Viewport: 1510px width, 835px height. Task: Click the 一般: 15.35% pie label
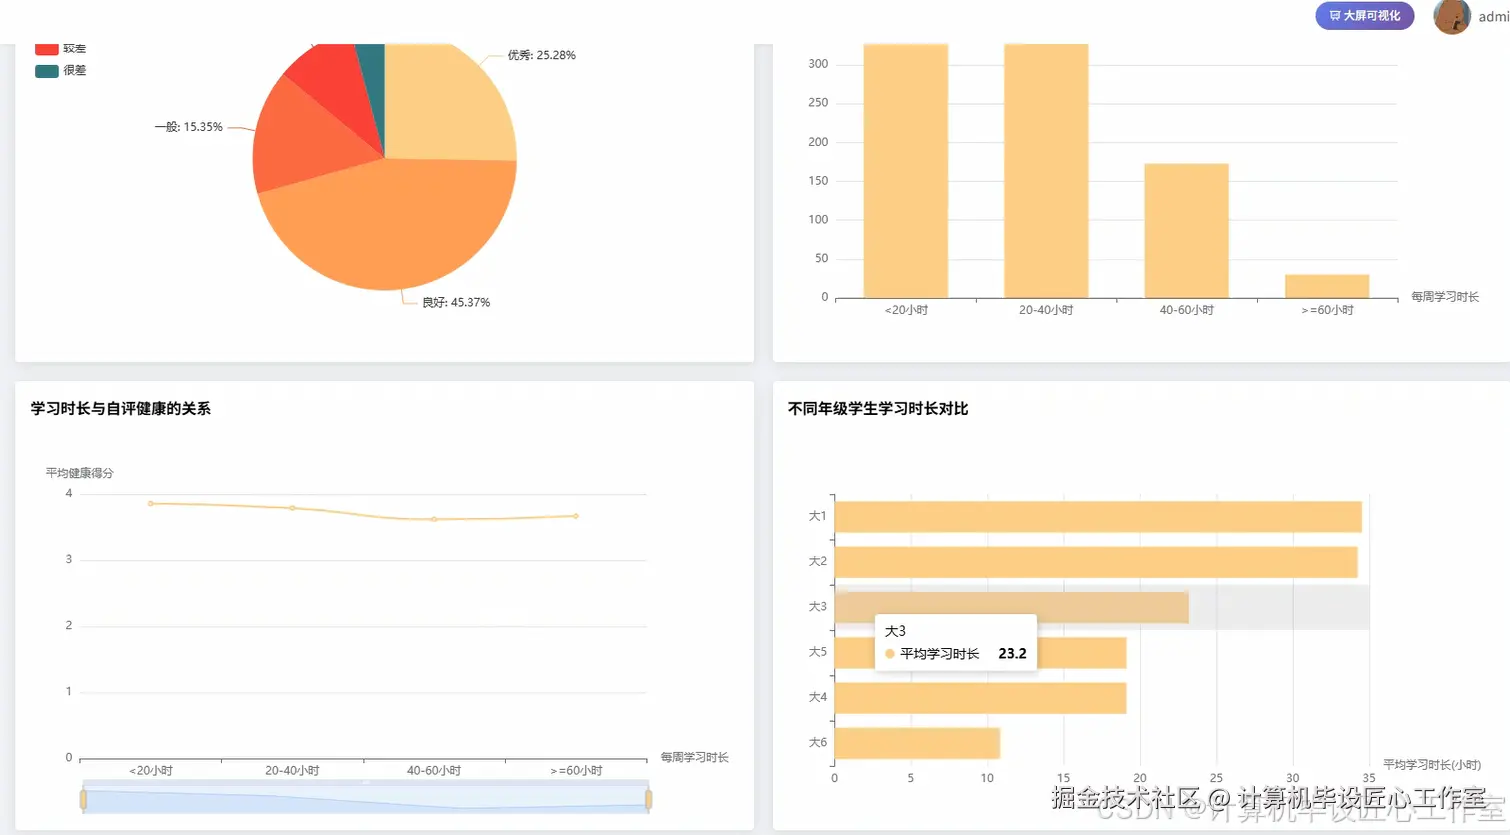(188, 127)
